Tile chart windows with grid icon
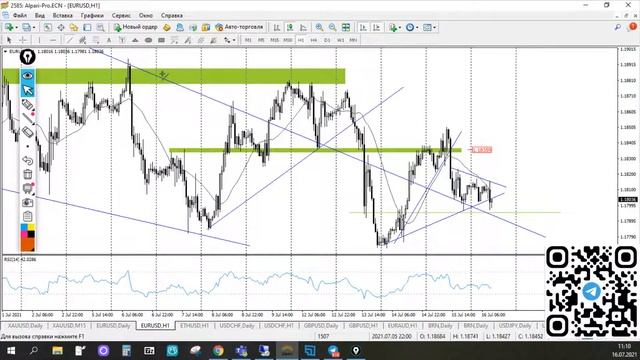The image size is (640, 360). coord(346,27)
